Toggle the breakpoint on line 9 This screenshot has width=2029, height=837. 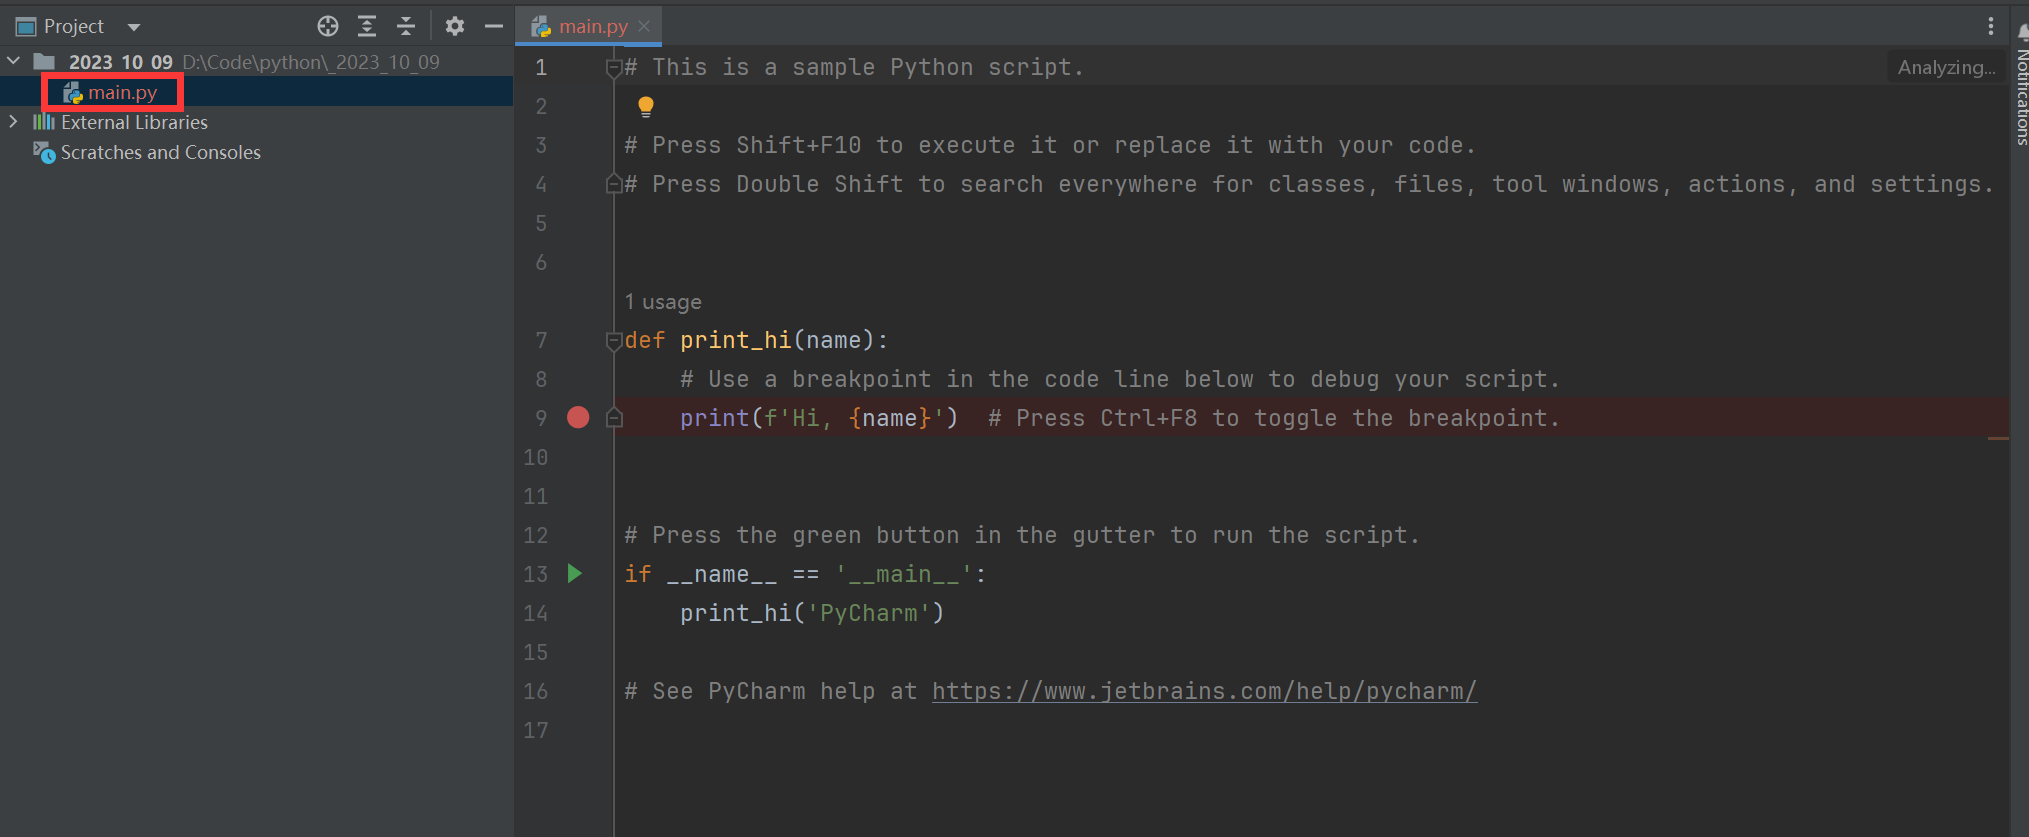(578, 417)
